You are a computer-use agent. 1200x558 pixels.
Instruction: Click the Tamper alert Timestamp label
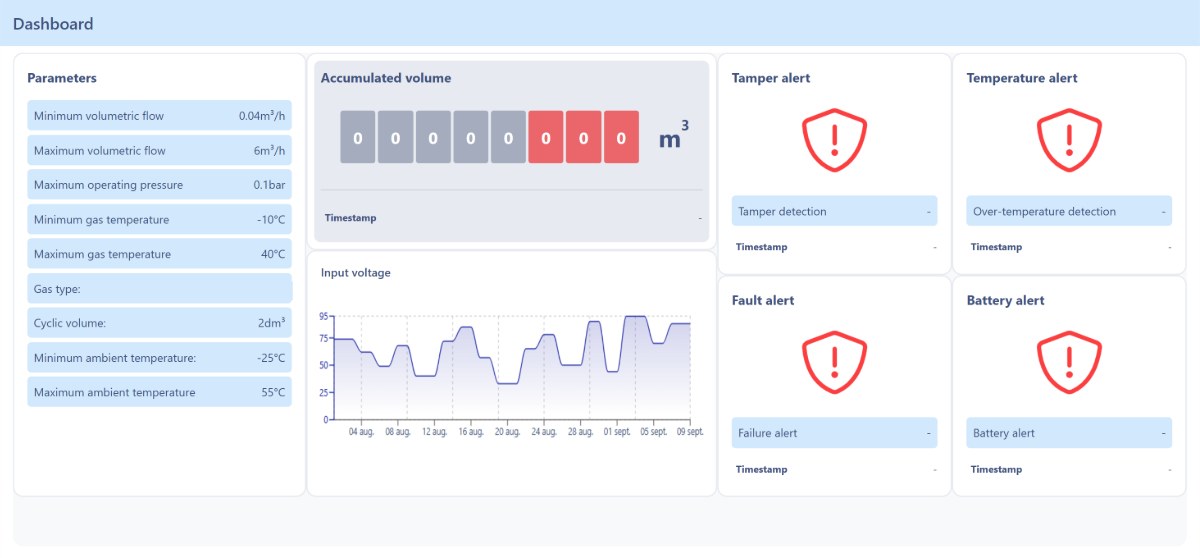[x=762, y=247]
